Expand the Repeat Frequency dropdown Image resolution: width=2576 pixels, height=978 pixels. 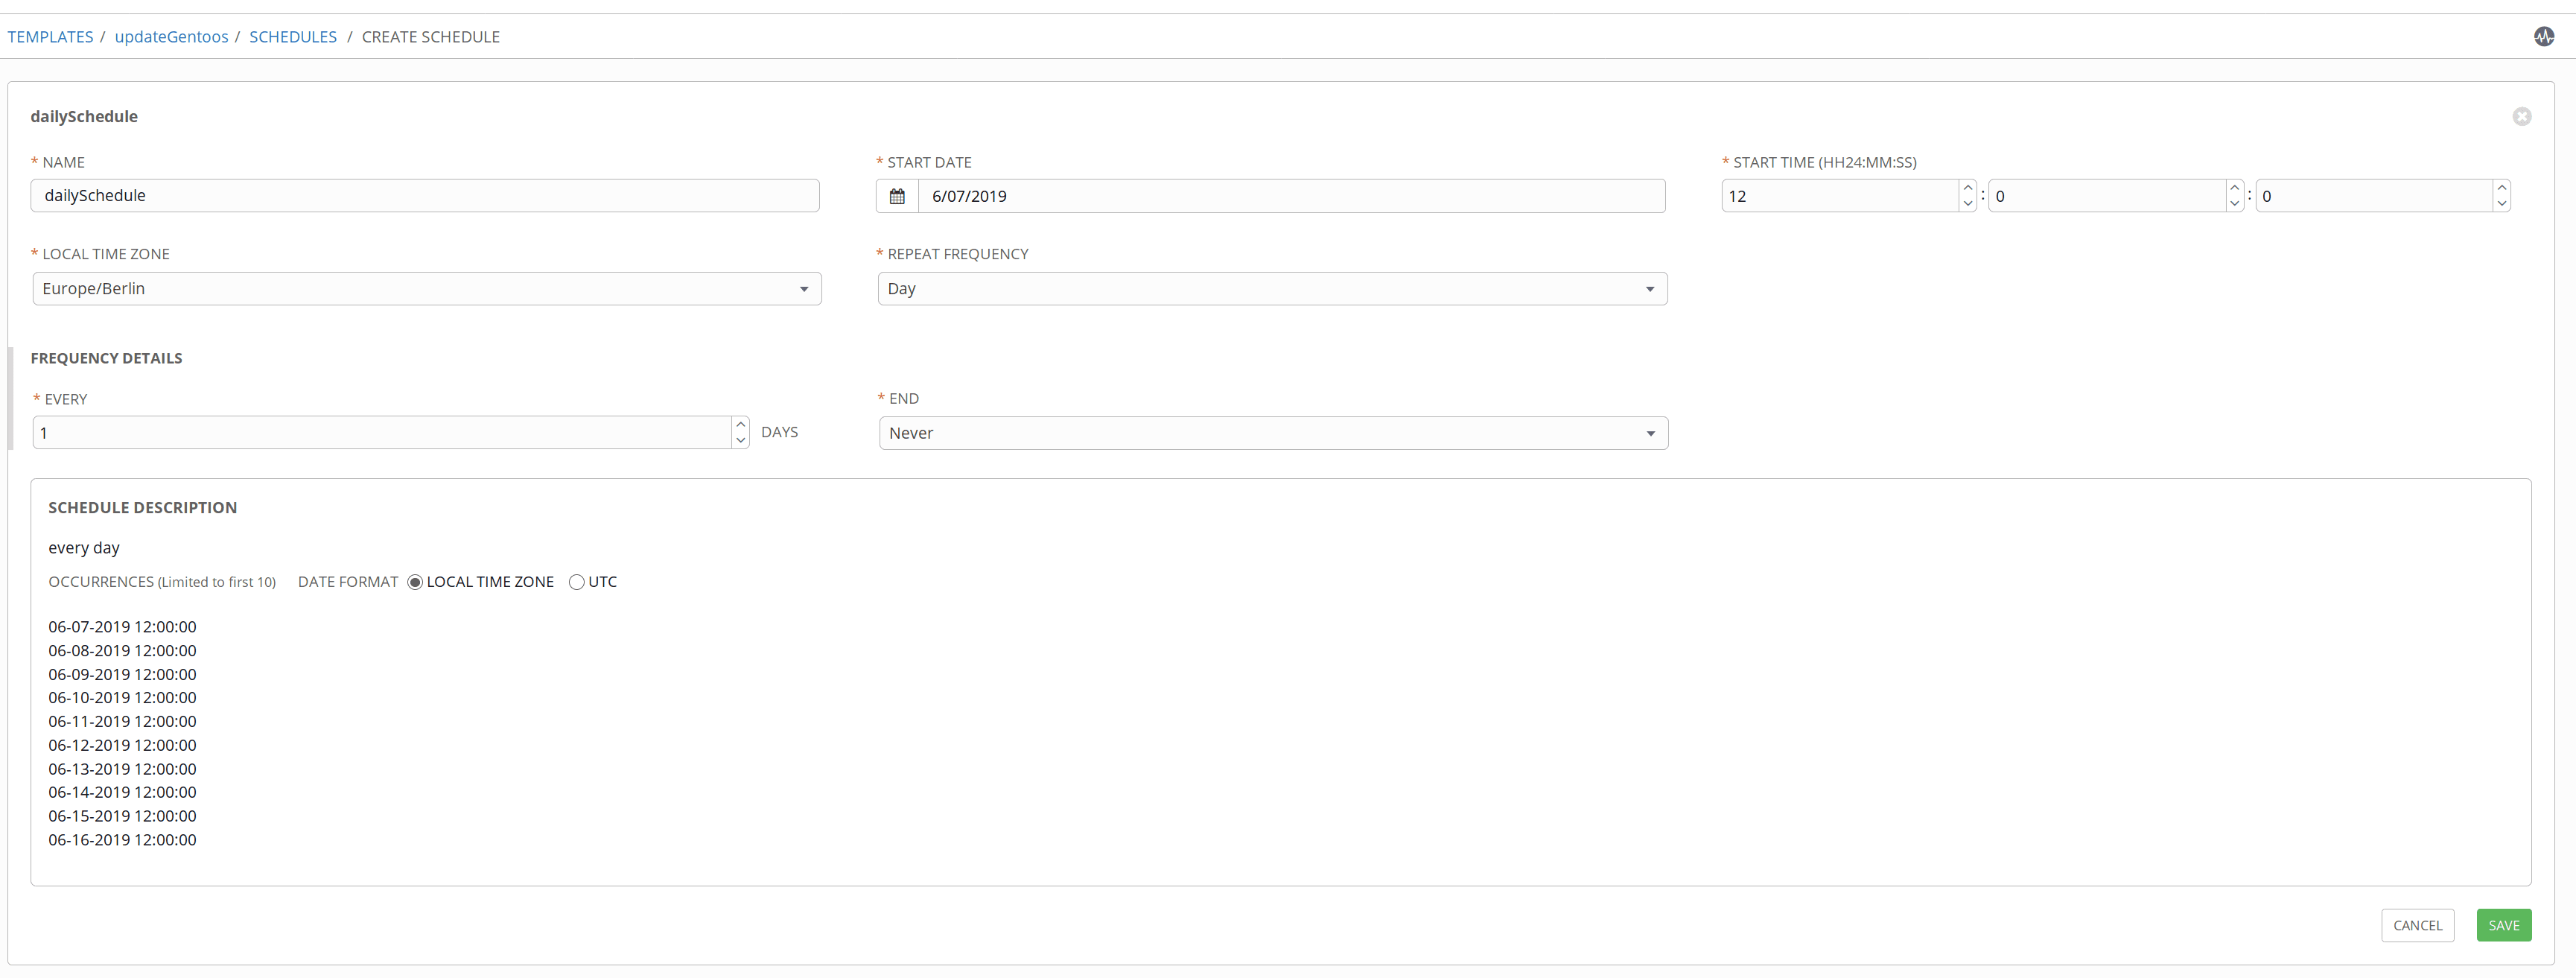click(x=1271, y=289)
